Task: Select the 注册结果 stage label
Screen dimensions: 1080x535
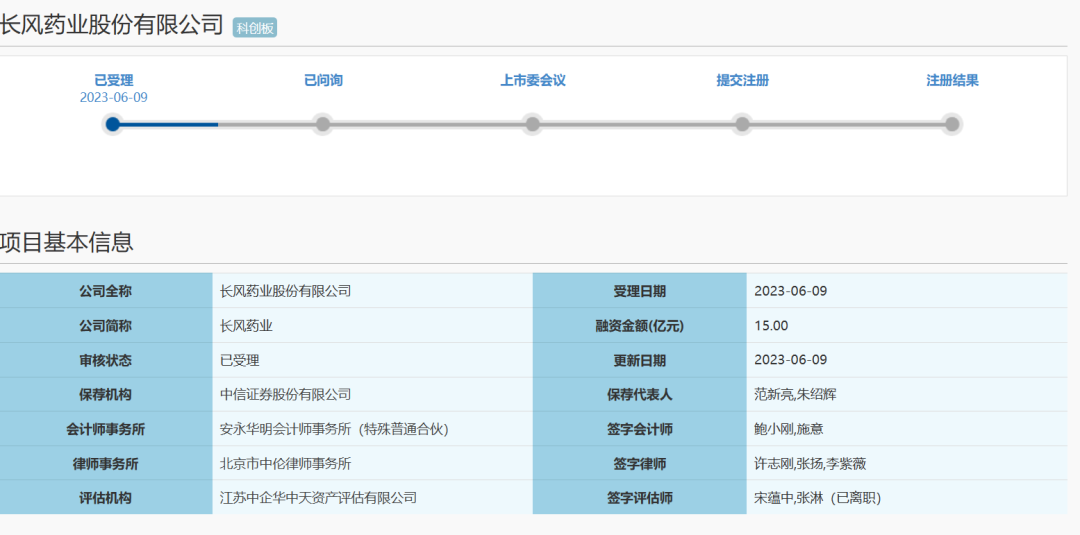Action: coord(952,81)
